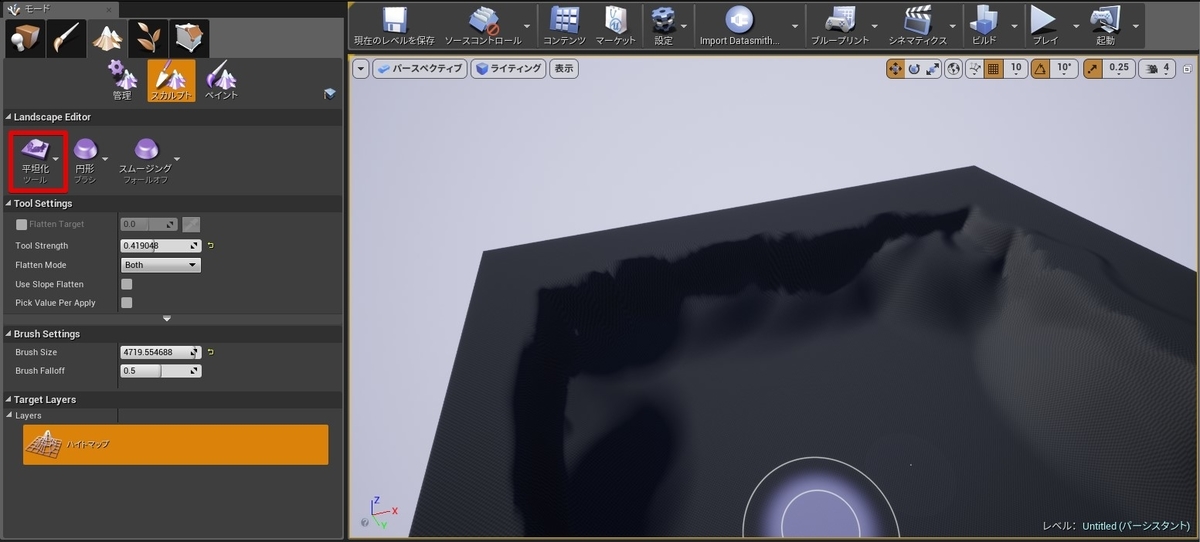The height and width of the screenshot is (542, 1200).
Task: Reset Tool Strength with the yellow arrow
Action: point(211,245)
